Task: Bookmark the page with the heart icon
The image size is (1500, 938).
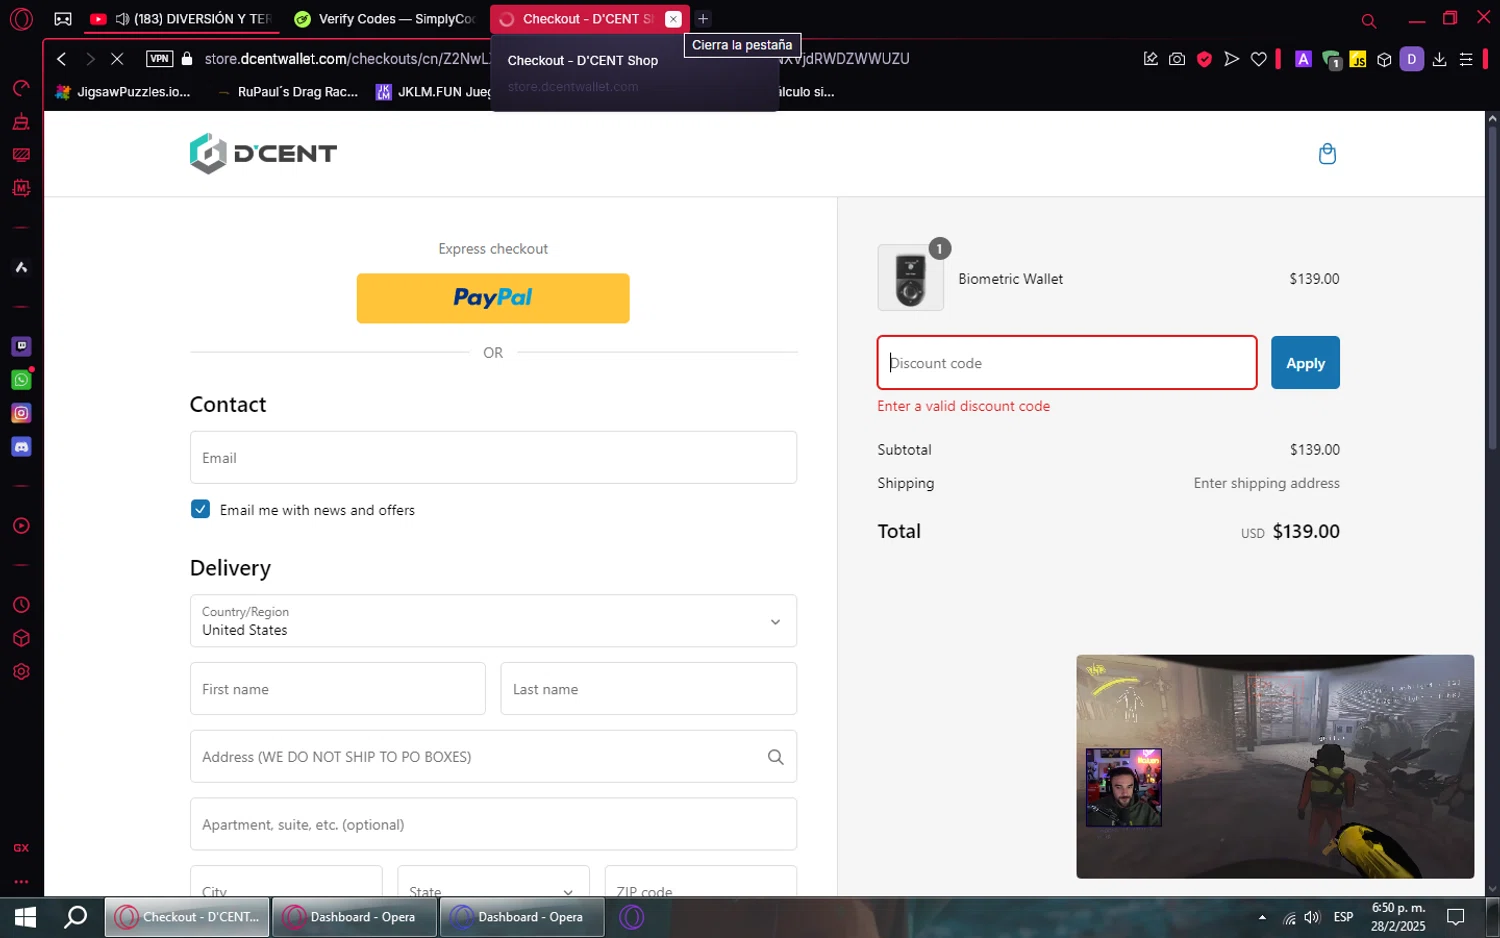Action: pyautogui.click(x=1259, y=59)
